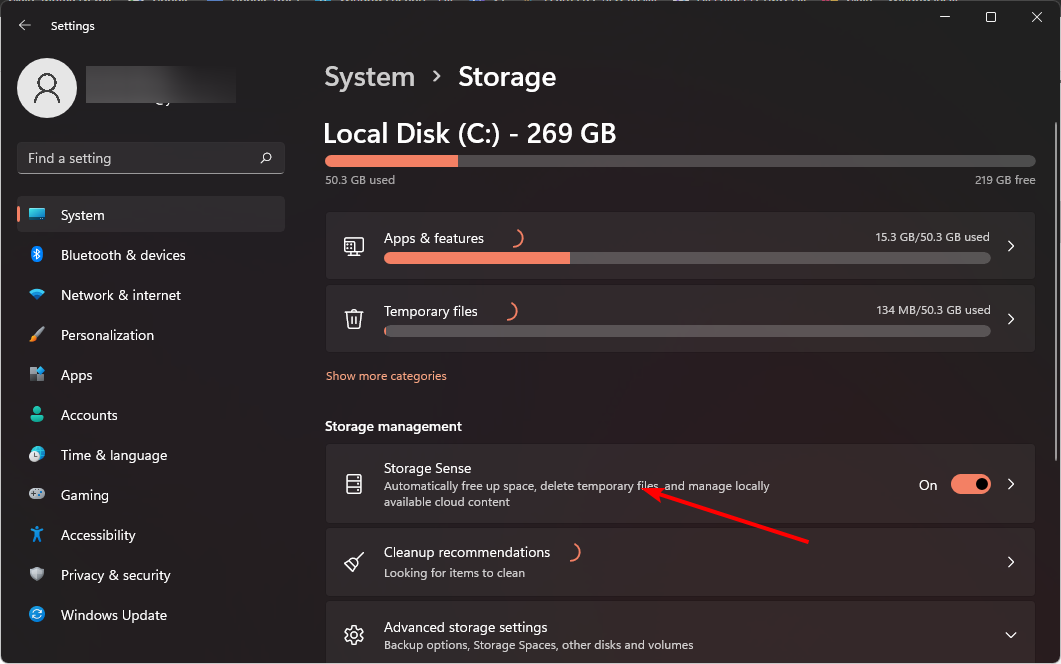Image resolution: width=1061 pixels, height=664 pixels.
Task: Select the Storage Sense icon
Action: click(x=353, y=483)
